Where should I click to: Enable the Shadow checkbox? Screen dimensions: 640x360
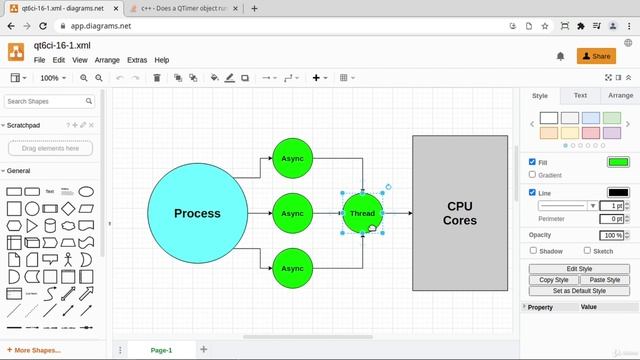pyautogui.click(x=533, y=251)
